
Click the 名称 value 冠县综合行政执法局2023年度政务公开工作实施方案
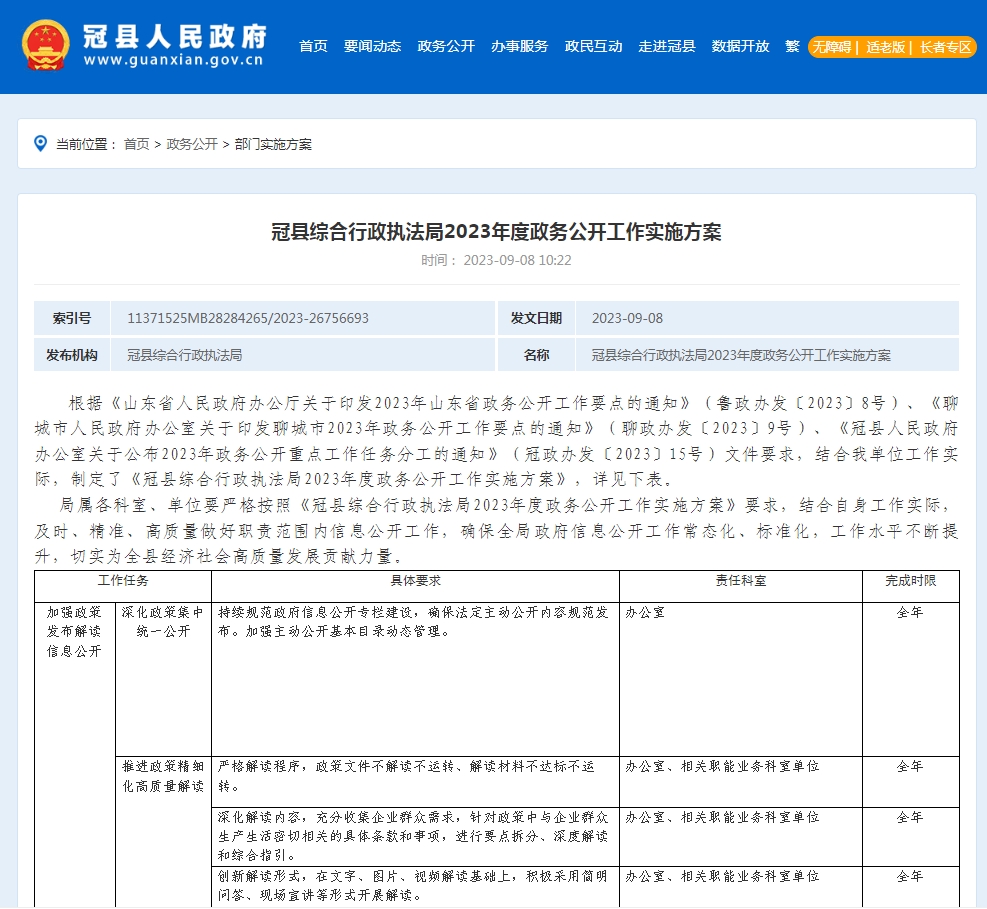click(741, 355)
